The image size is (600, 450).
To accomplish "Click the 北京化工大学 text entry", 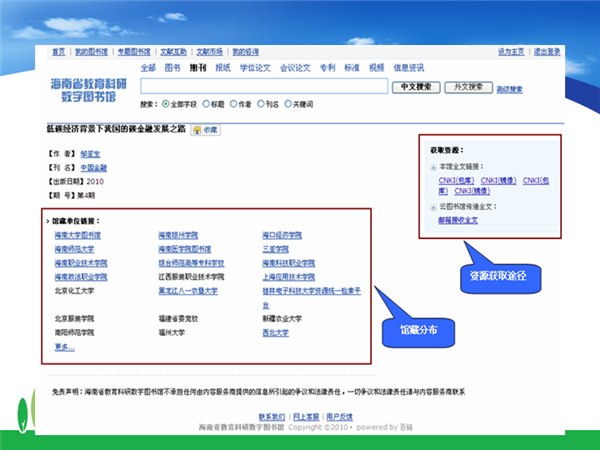I will [x=74, y=291].
